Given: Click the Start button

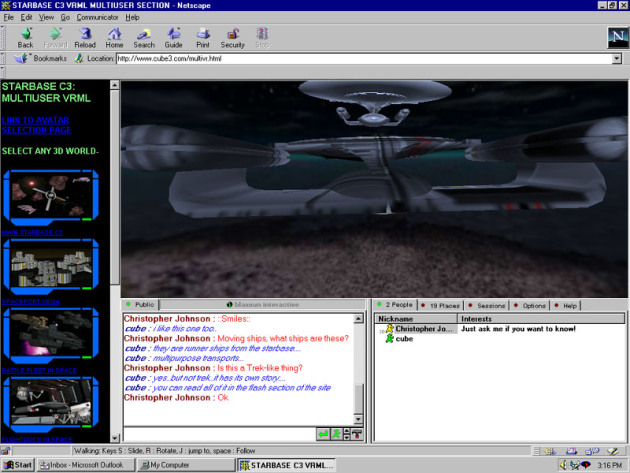Looking at the screenshot, I should [x=18, y=465].
